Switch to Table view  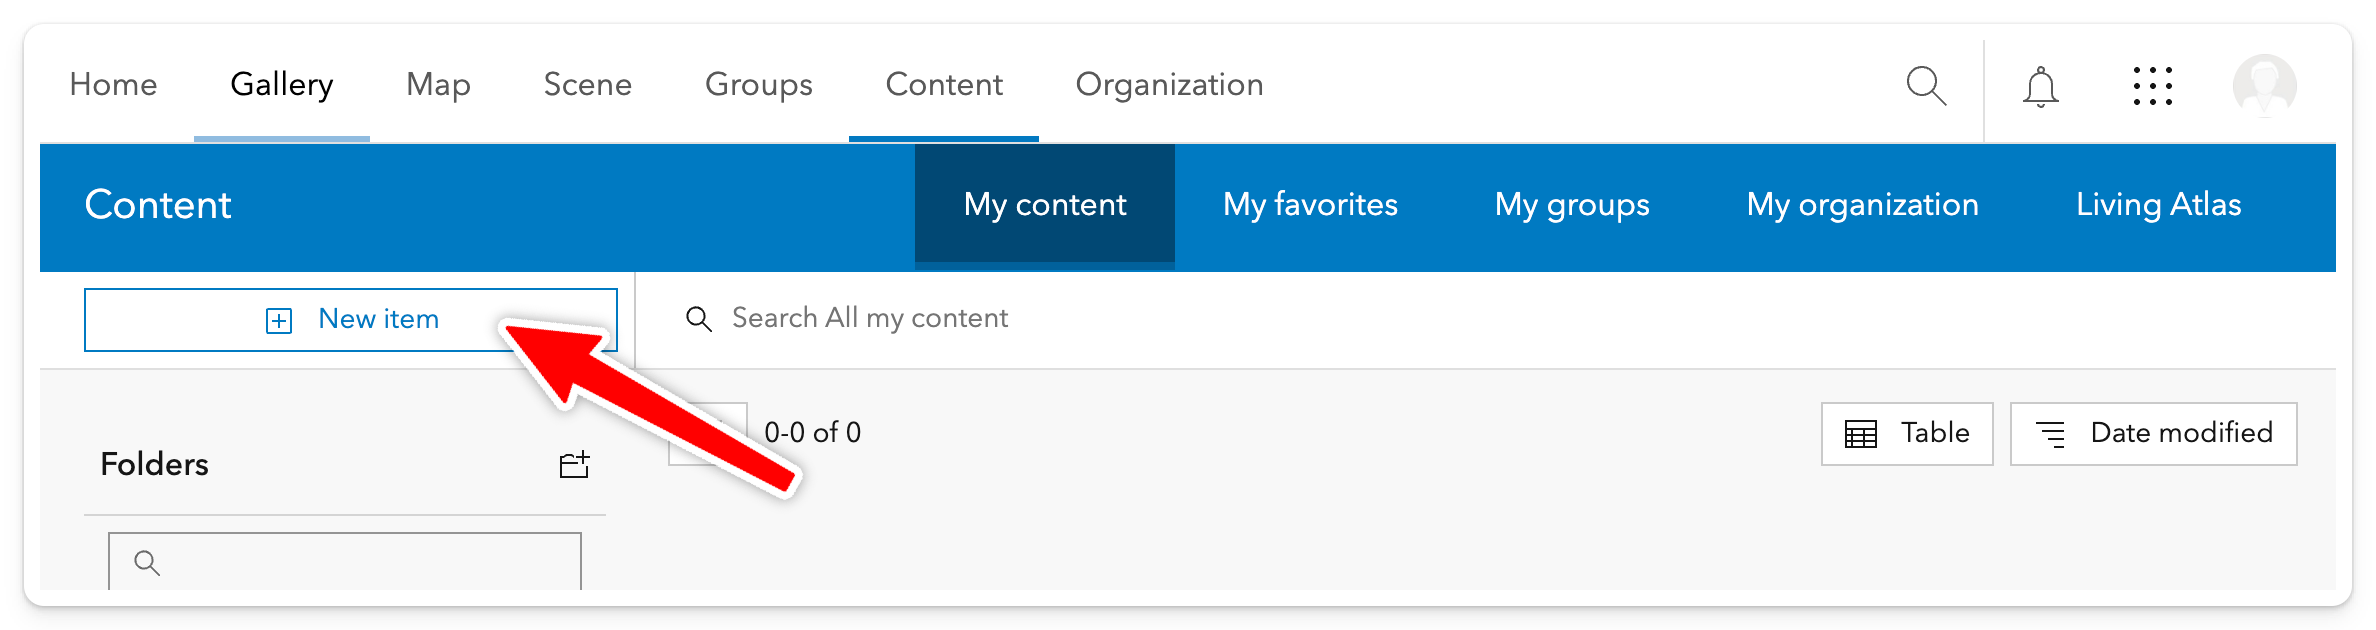coord(1906,434)
